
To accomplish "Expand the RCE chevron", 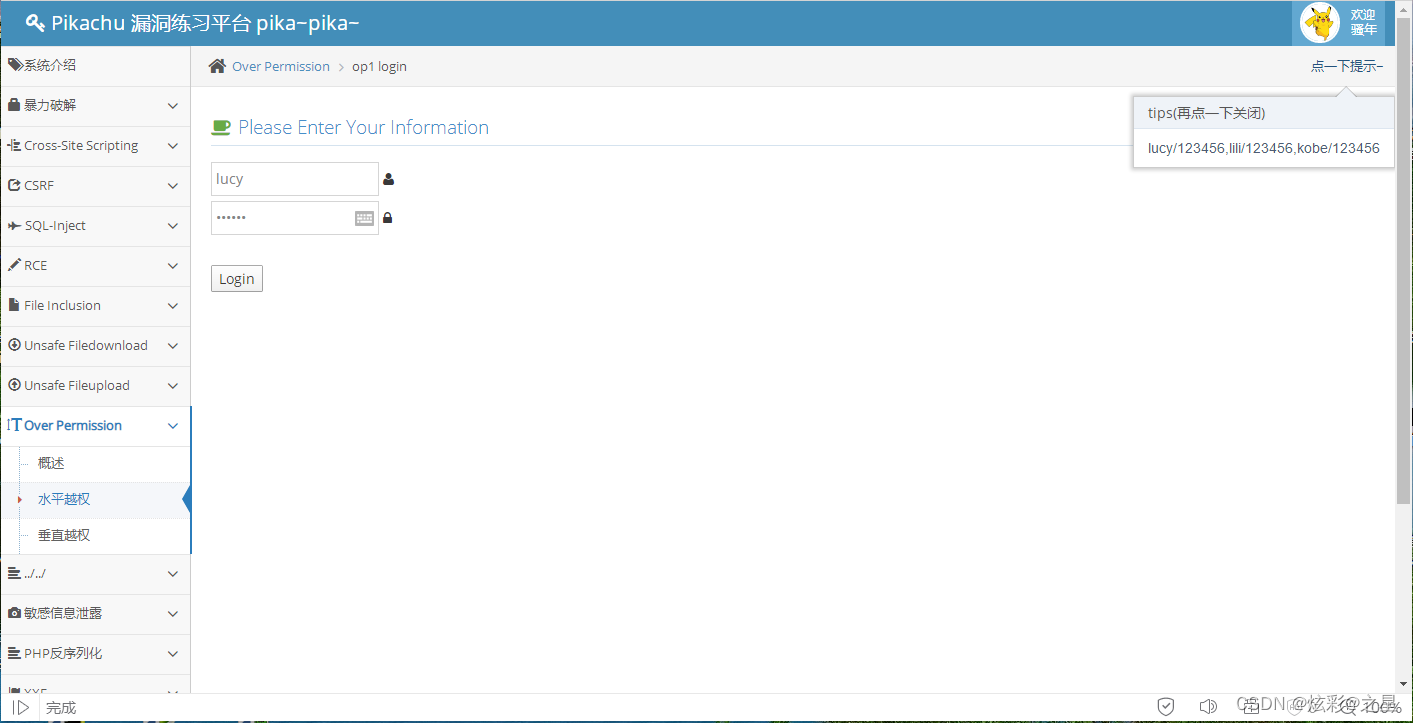I will pos(173,266).
